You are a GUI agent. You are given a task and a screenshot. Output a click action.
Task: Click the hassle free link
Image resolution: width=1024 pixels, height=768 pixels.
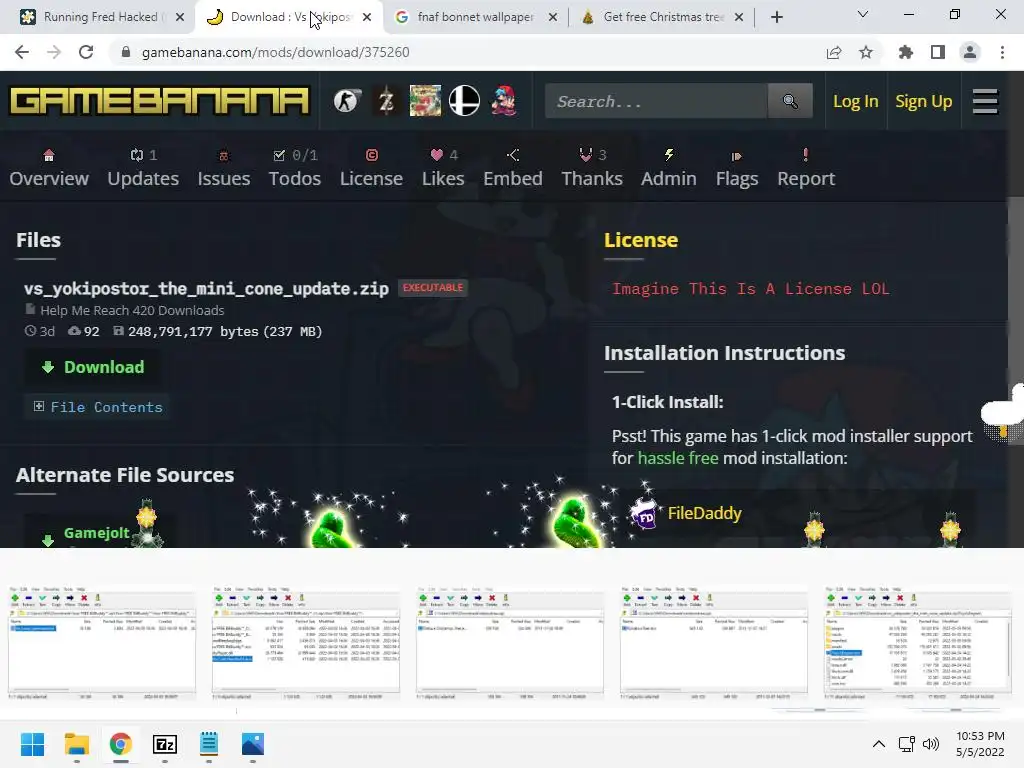(x=677, y=458)
